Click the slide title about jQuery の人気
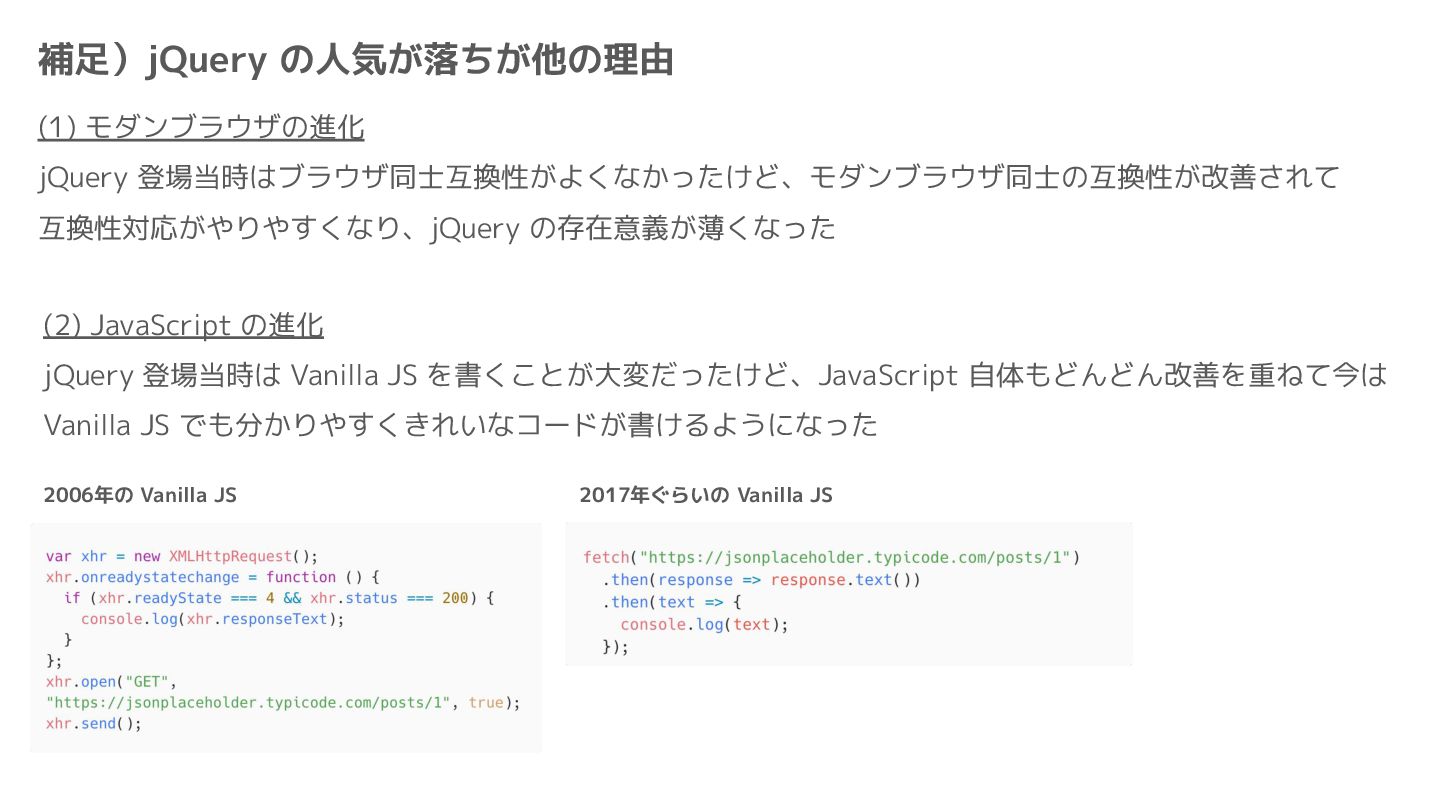The height and width of the screenshot is (810, 1440). click(x=355, y=61)
